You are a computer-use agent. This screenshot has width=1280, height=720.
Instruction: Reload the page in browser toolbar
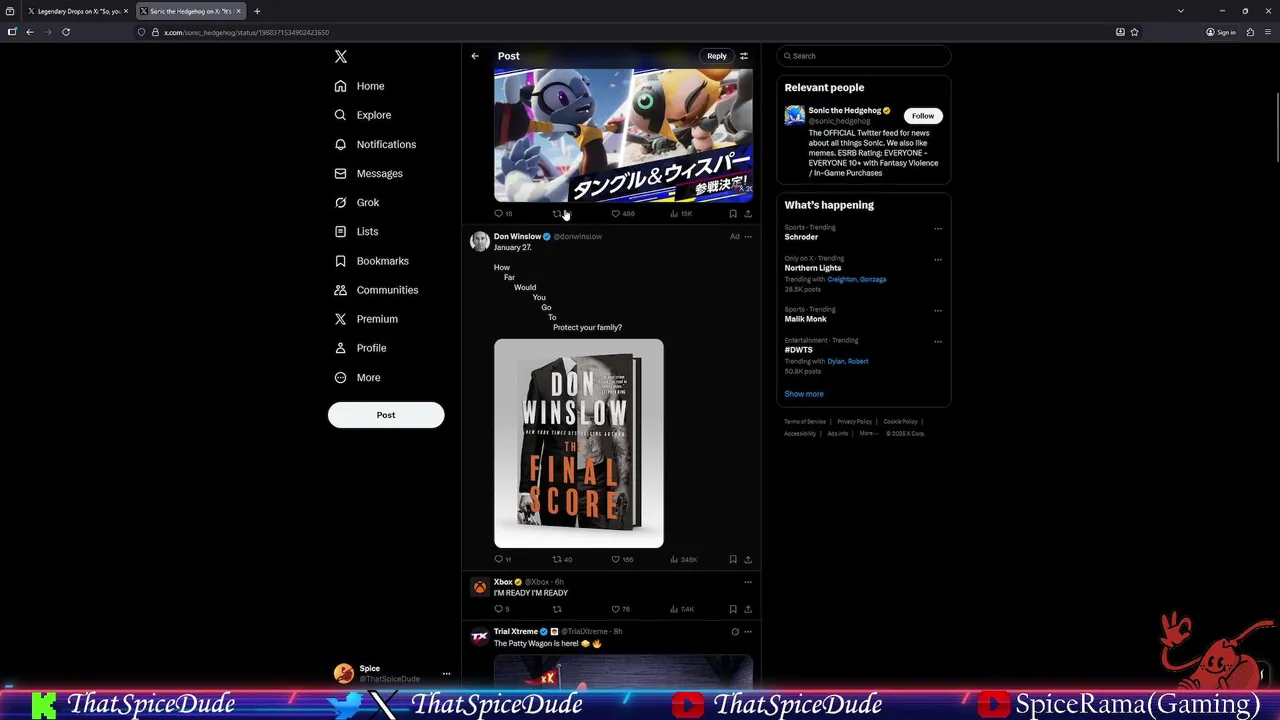[x=66, y=32]
